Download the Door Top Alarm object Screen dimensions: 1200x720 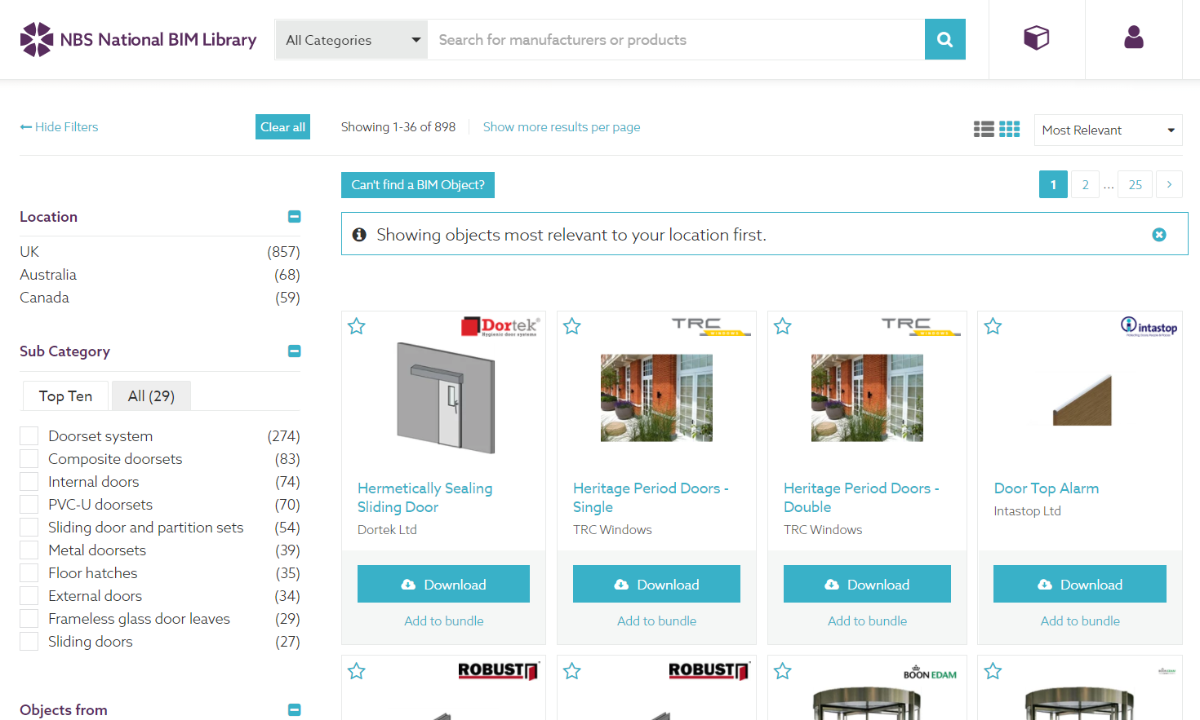(x=1080, y=584)
